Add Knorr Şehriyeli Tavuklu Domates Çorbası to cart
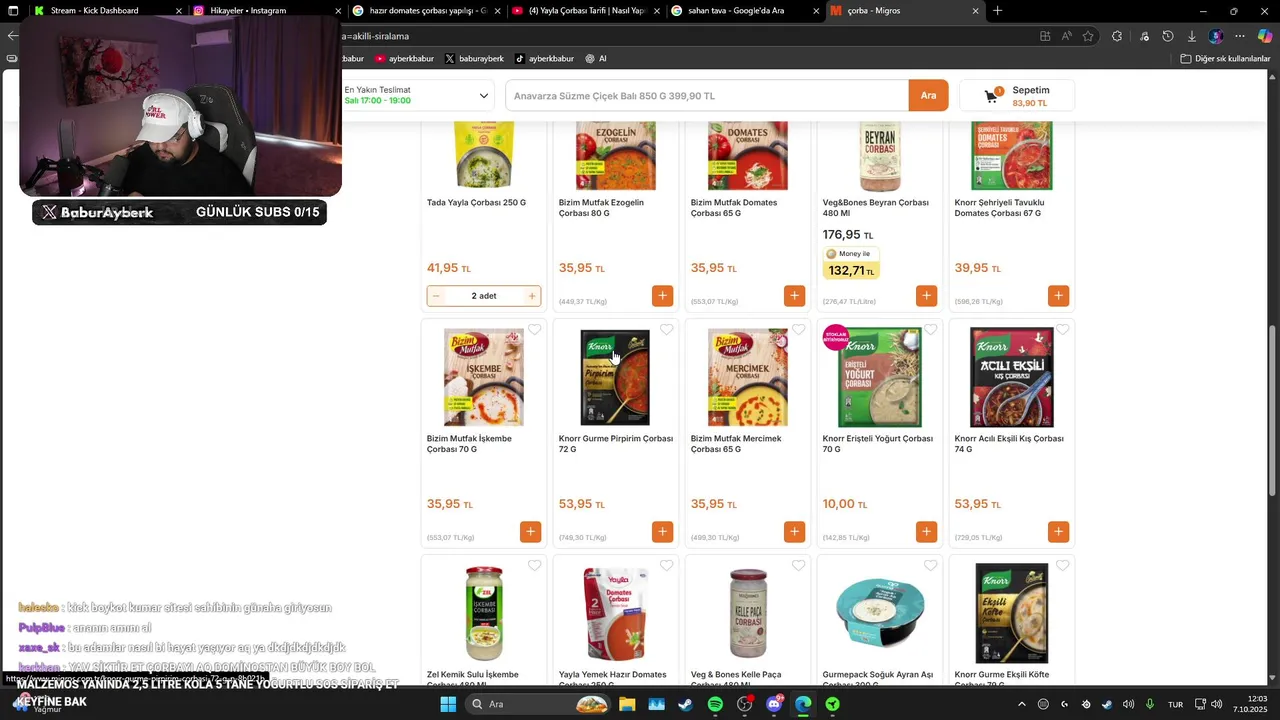1280x720 pixels. (x=1058, y=296)
